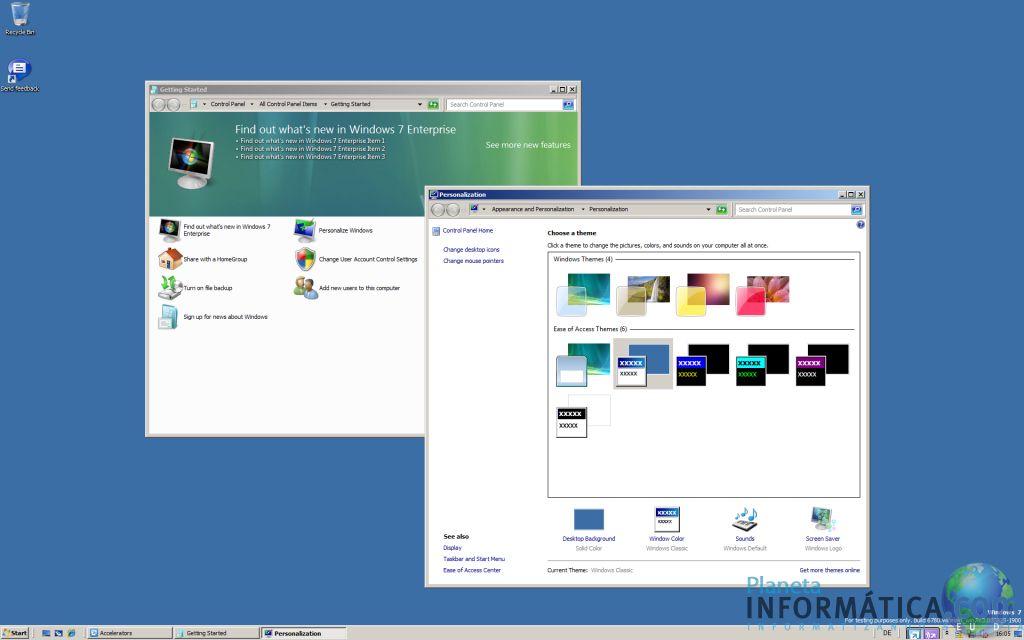1024x640 pixels.
Task: Click the Internet Explorer quick launch icon
Action: pos(71,633)
